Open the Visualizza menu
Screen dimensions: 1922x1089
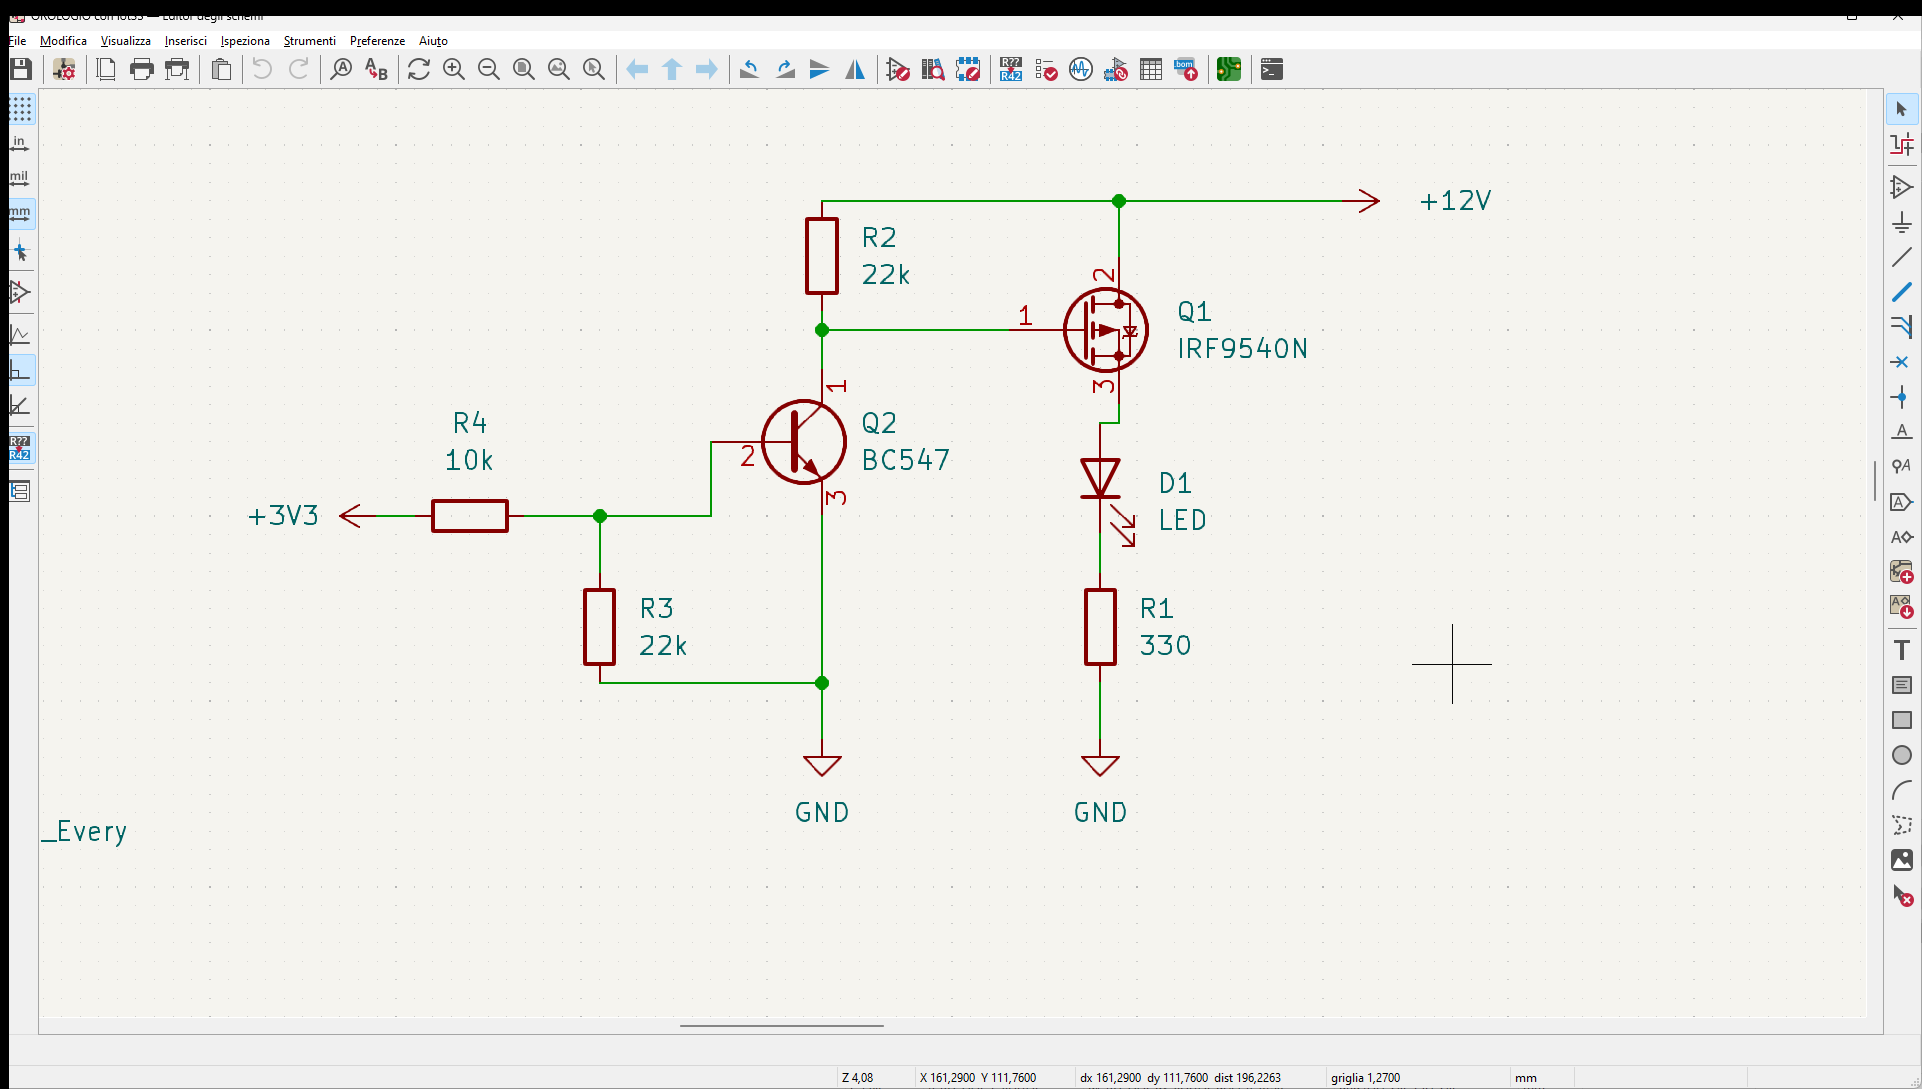125,41
